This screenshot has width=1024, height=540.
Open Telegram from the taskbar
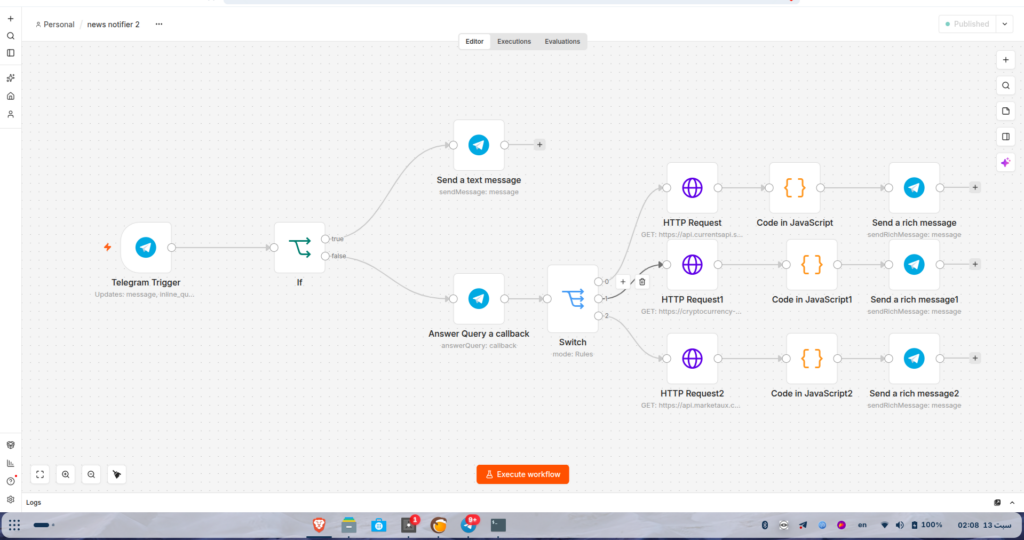[469, 525]
